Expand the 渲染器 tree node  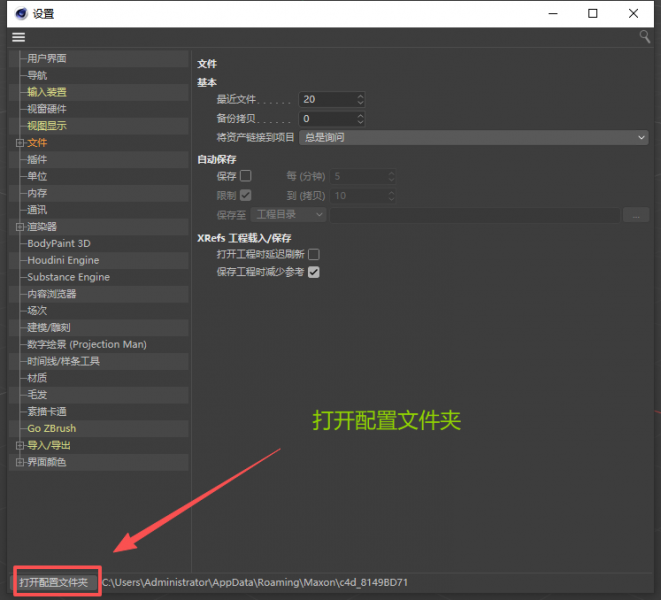(19, 227)
